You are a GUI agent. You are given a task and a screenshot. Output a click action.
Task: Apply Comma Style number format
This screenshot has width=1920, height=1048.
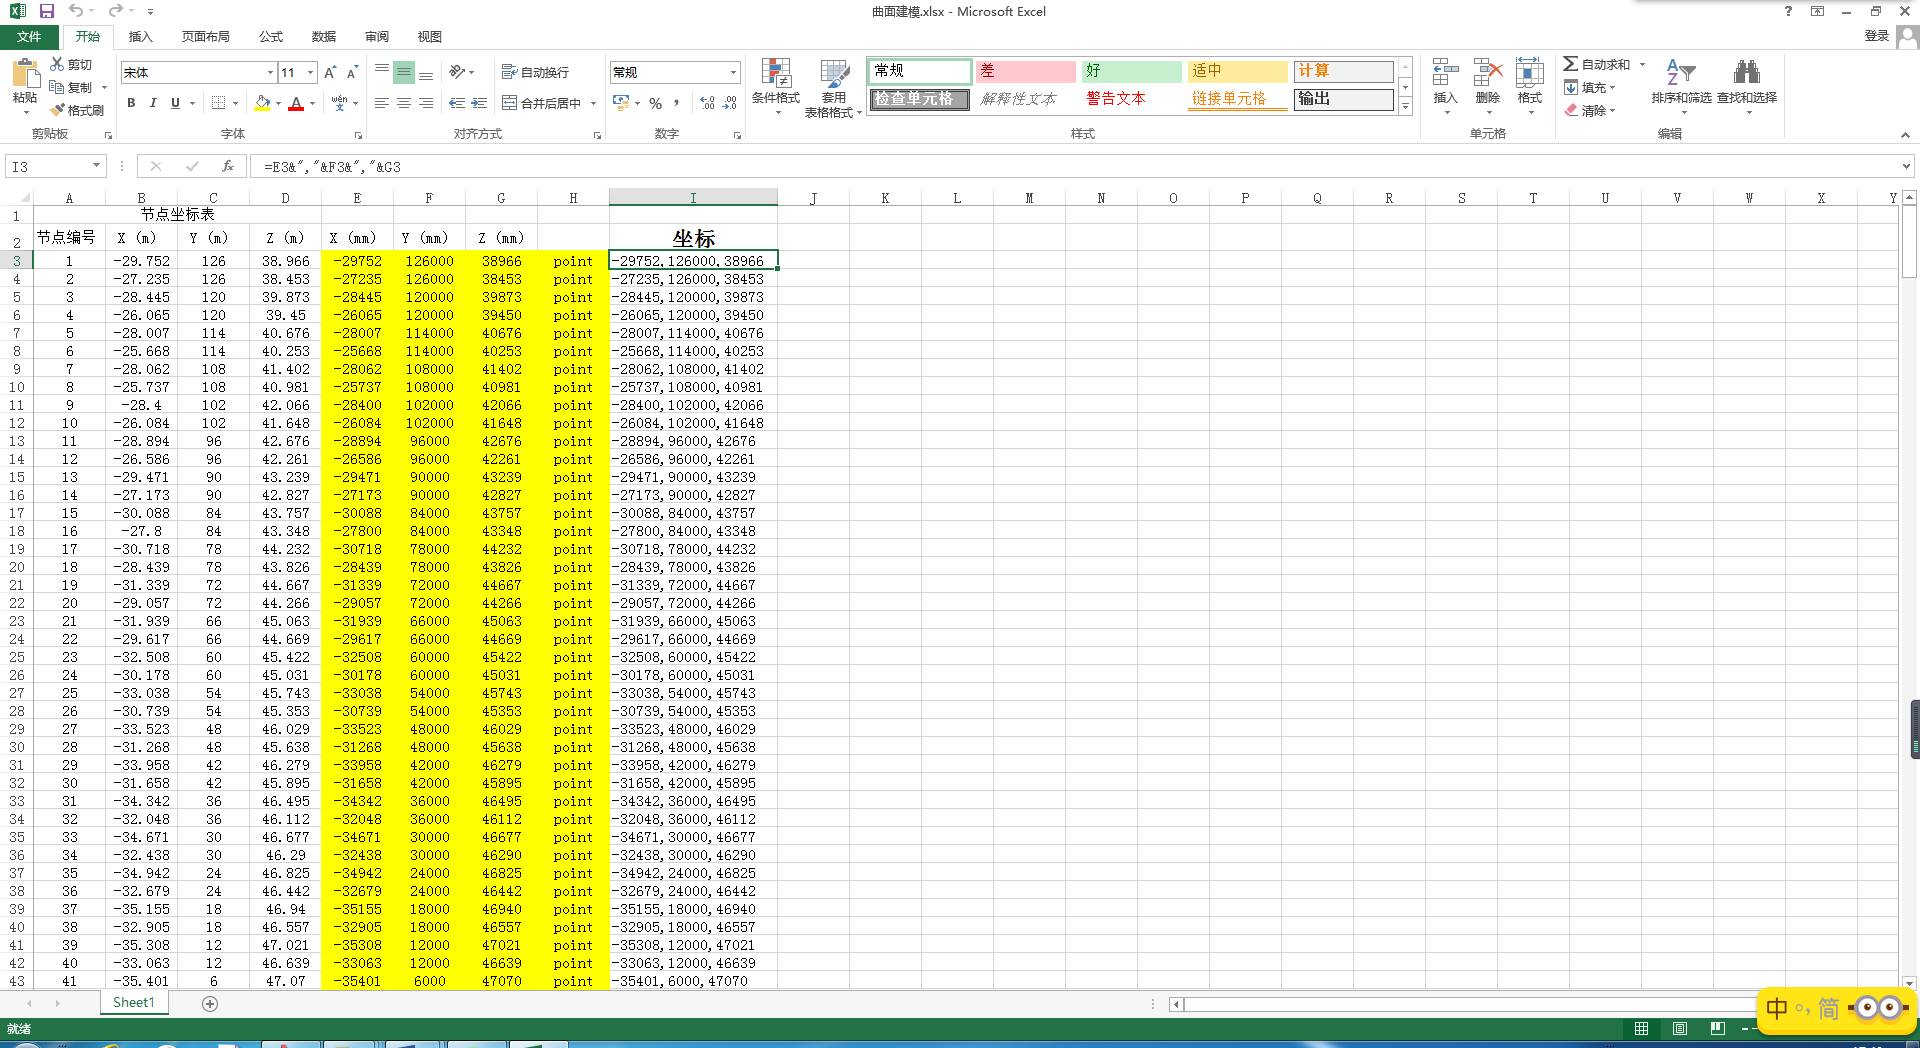point(677,103)
